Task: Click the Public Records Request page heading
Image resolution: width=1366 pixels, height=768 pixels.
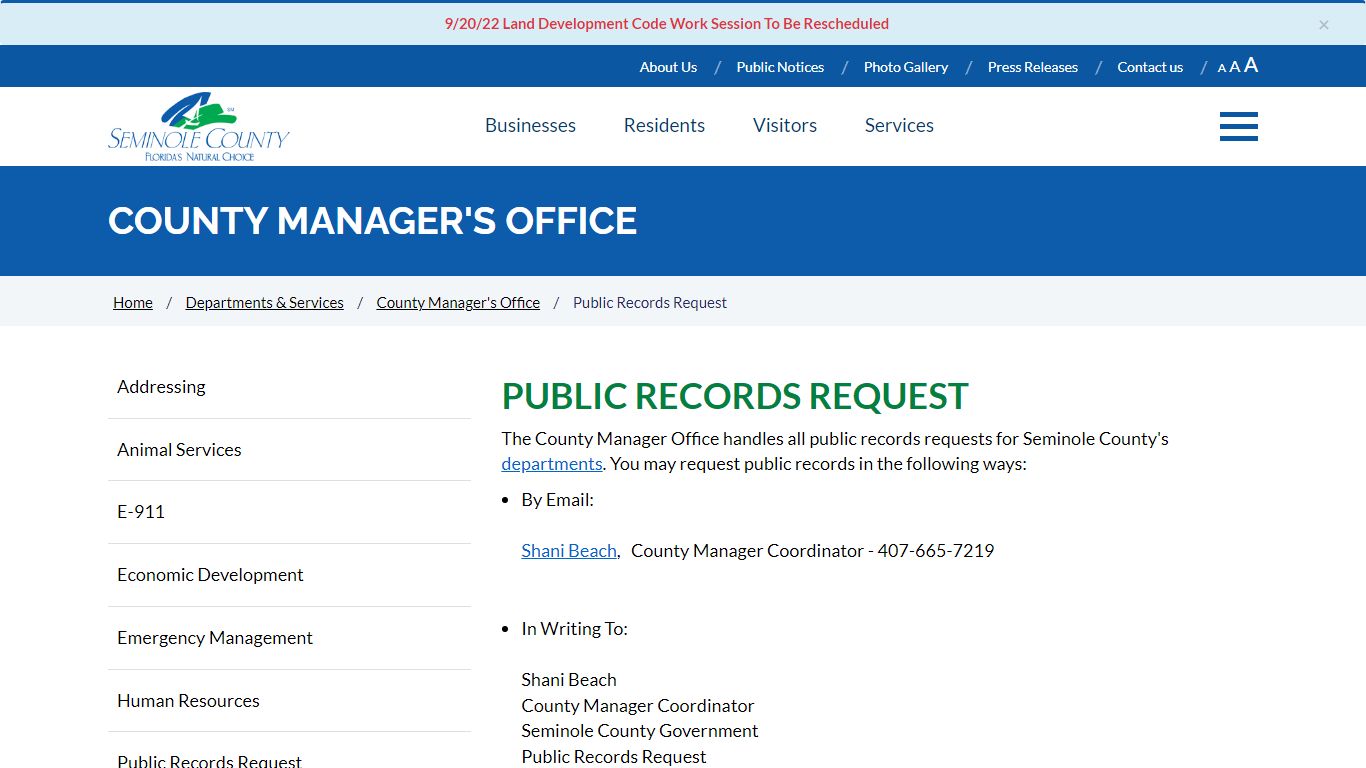Action: (735, 396)
